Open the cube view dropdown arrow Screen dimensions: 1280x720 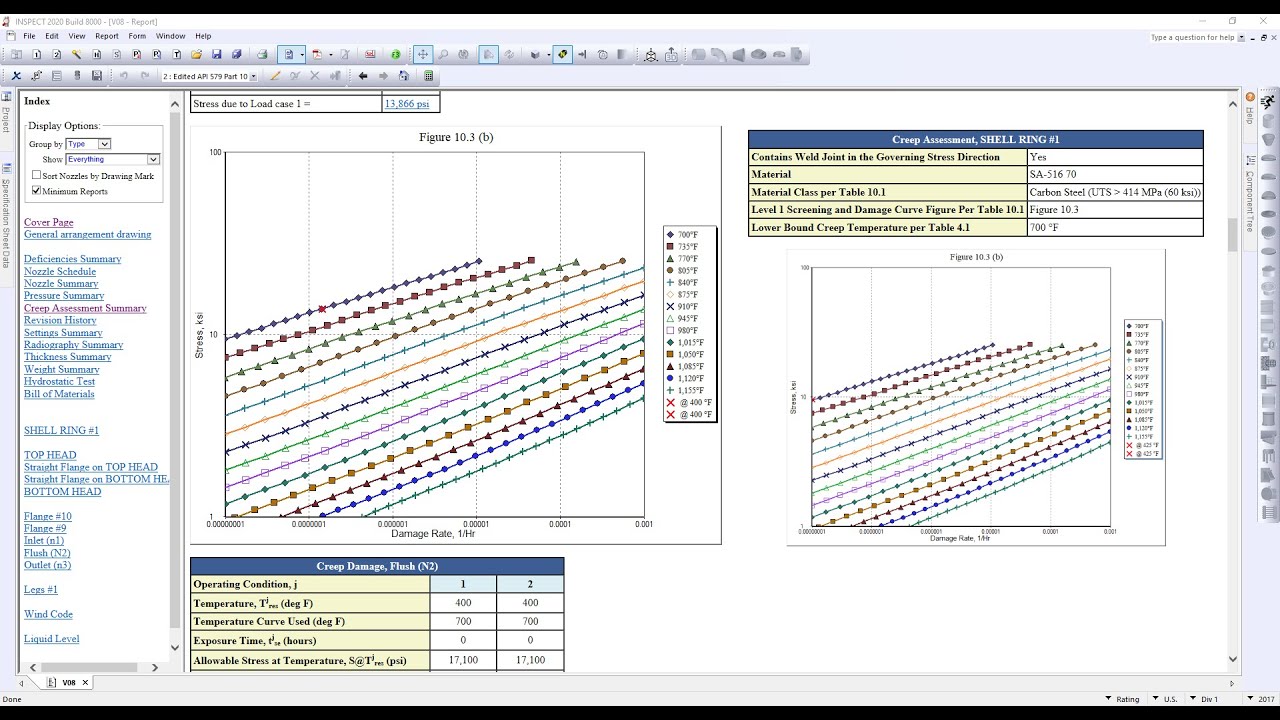548,54
